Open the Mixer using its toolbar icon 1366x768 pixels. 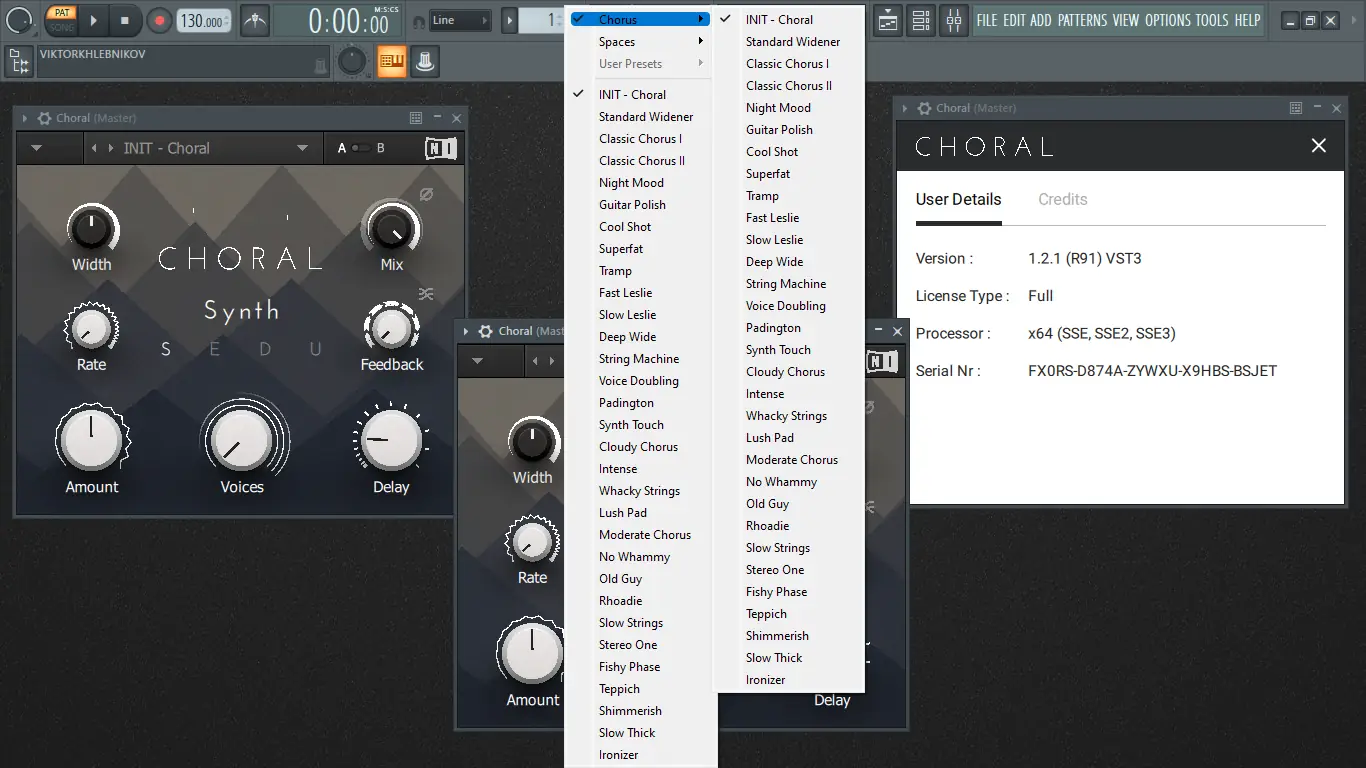954,20
